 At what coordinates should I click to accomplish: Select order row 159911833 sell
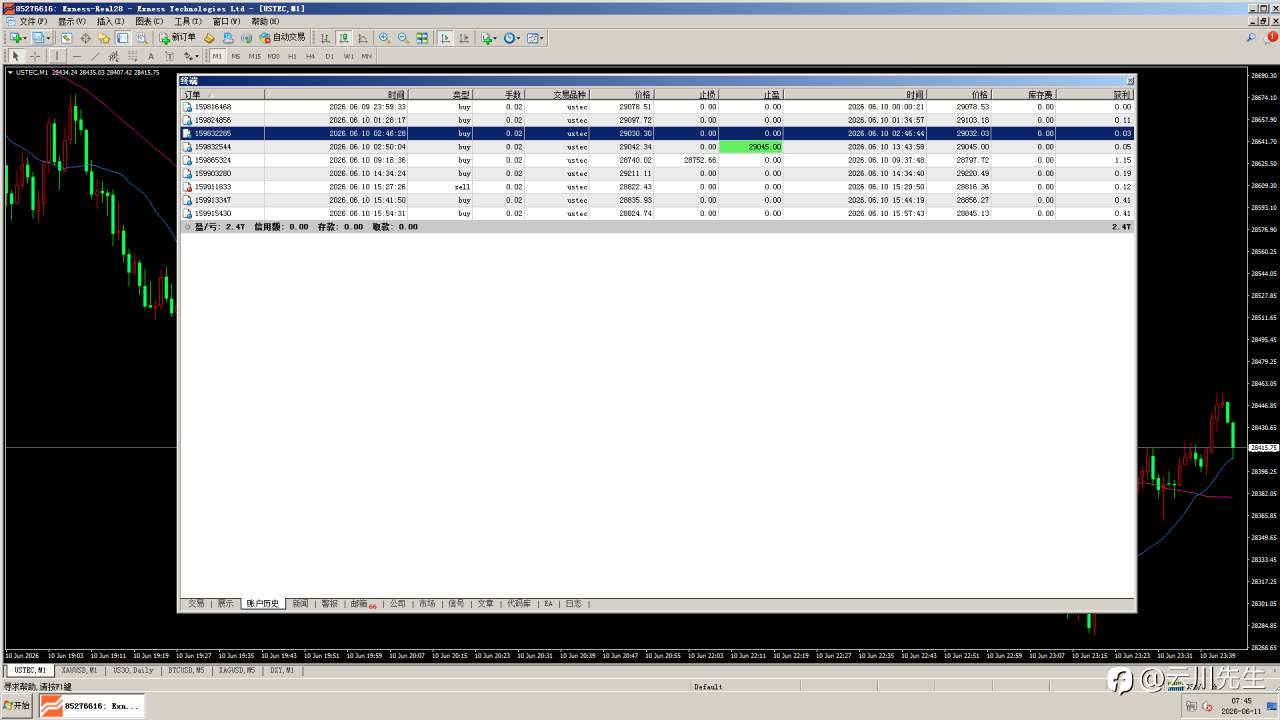(658, 187)
